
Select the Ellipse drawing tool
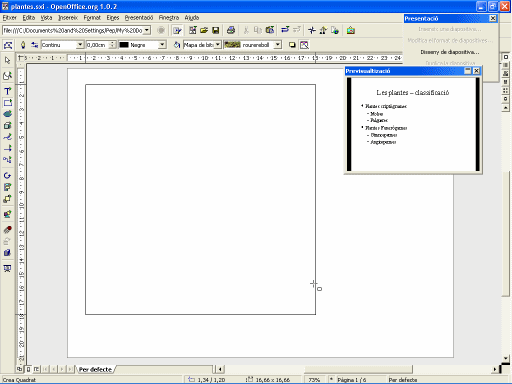pyautogui.click(x=7, y=114)
